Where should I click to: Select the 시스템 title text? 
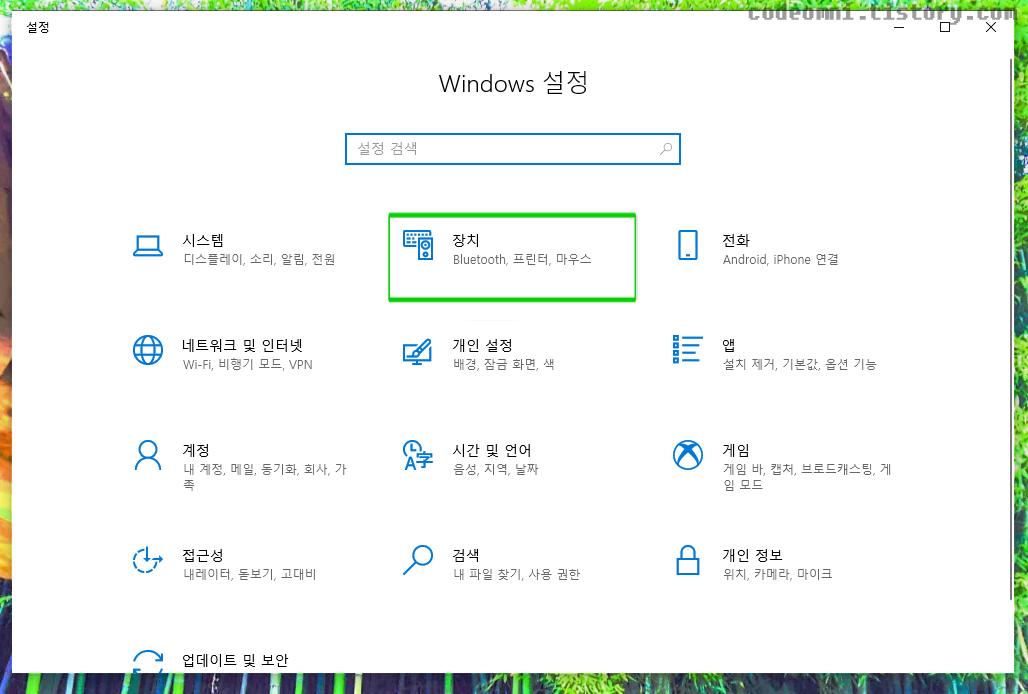coord(203,241)
